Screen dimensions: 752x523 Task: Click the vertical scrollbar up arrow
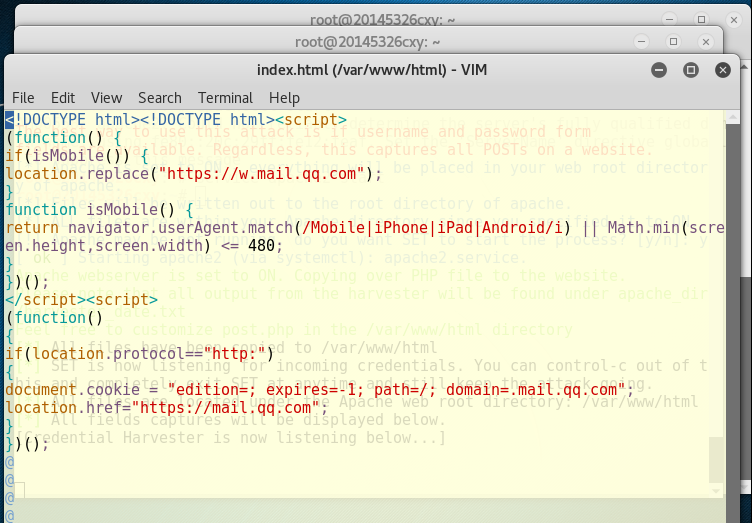pos(732,117)
